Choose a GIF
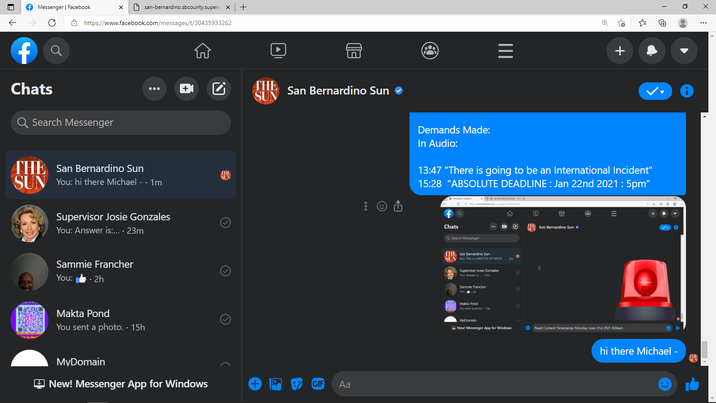 click(x=318, y=384)
